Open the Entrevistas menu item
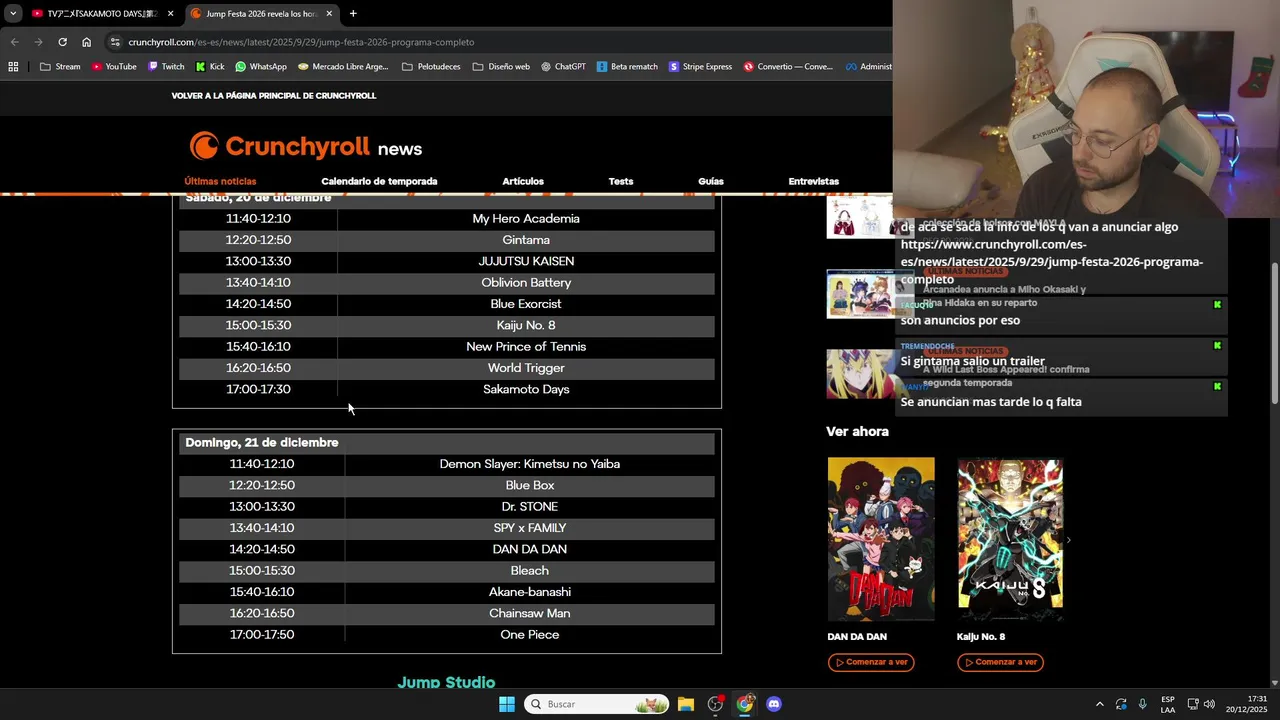The image size is (1280, 720). pyautogui.click(x=813, y=181)
